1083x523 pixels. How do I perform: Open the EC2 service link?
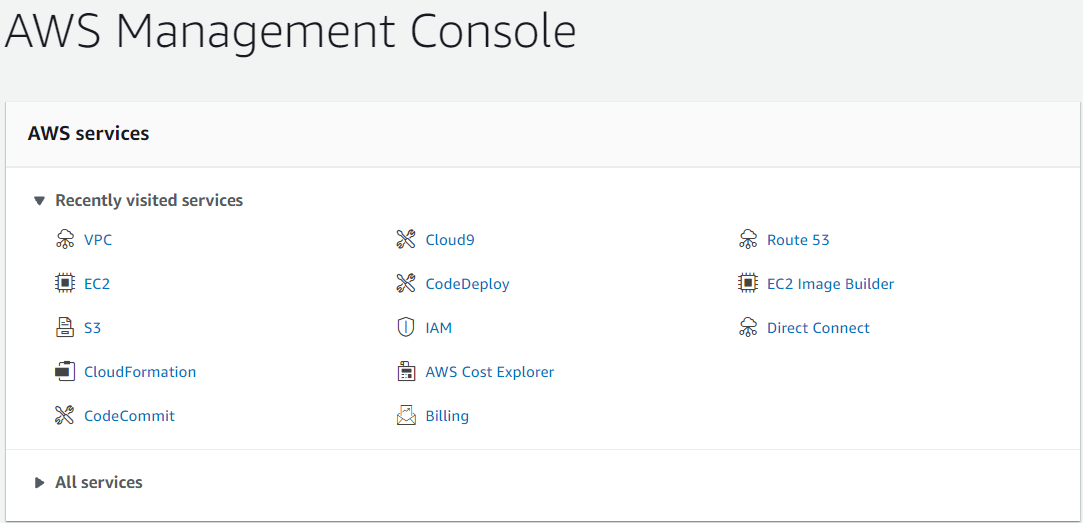click(97, 284)
